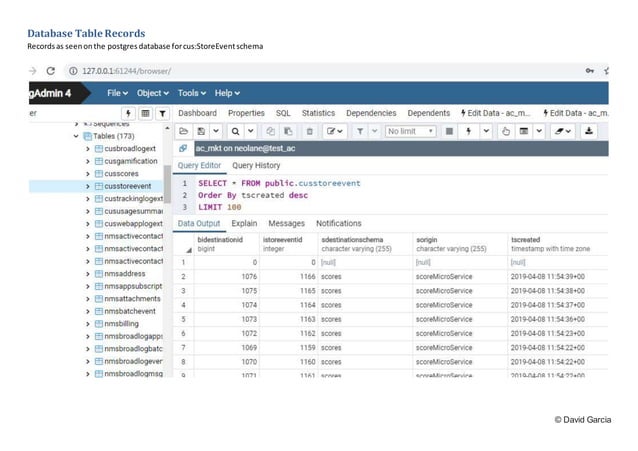Expand the nmsaddress table node
Screen dimensions: 638x451
[87, 273]
